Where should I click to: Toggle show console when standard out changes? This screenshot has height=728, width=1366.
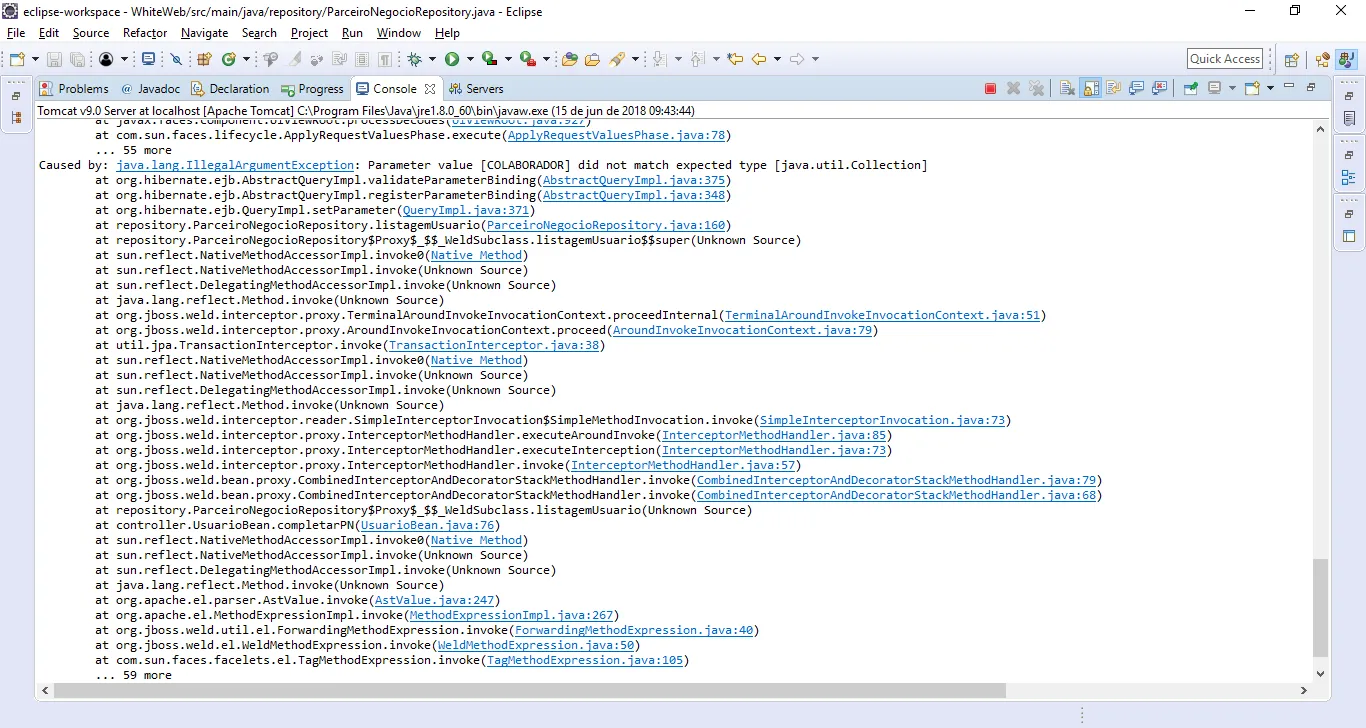(1136, 88)
